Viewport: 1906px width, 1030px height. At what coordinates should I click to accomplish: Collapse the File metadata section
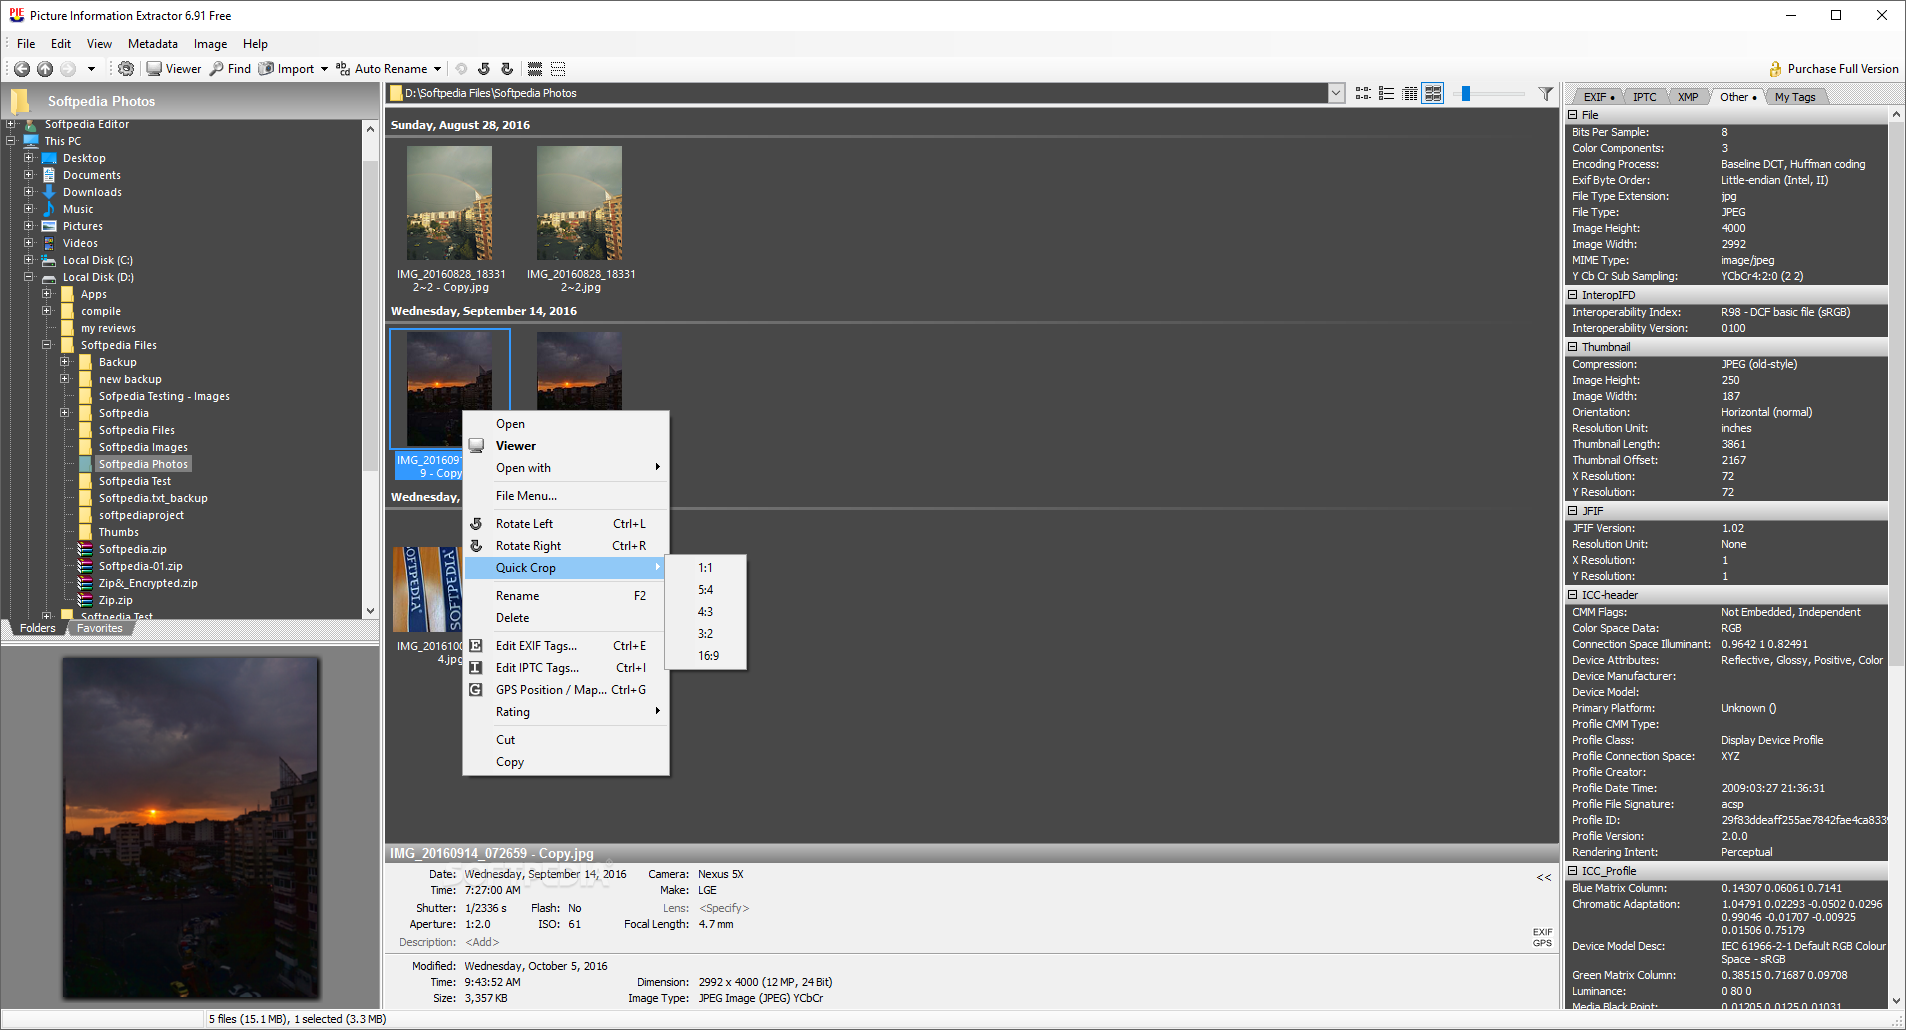tap(1573, 115)
